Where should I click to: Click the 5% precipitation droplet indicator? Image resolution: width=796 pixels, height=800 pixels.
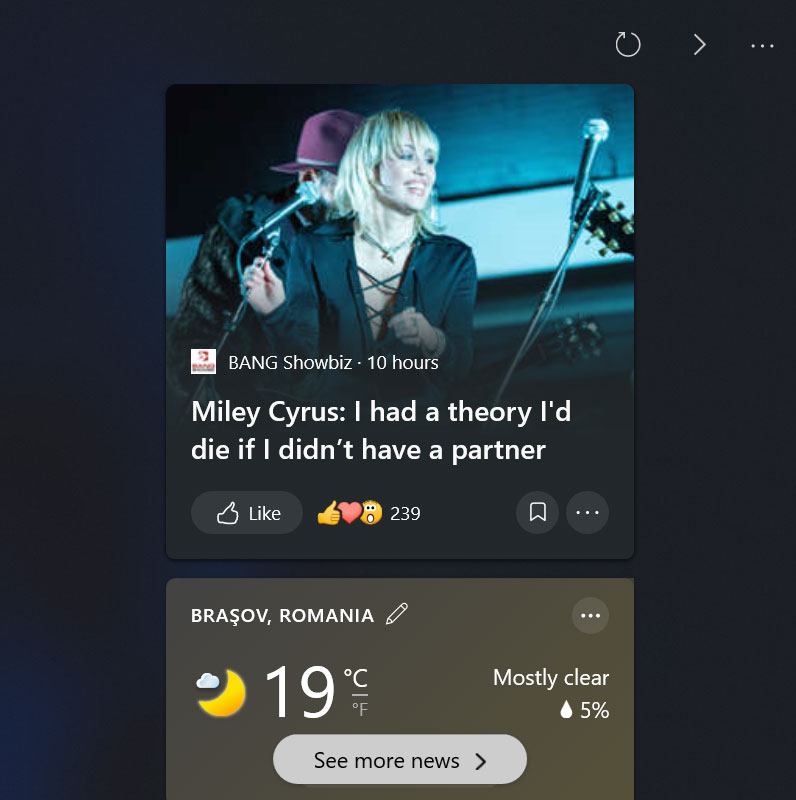pos(584,710)
